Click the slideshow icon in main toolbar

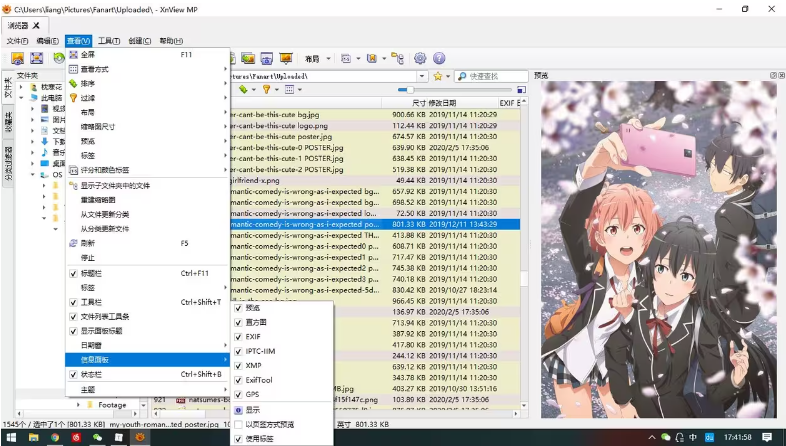click(x=286, y=59)
